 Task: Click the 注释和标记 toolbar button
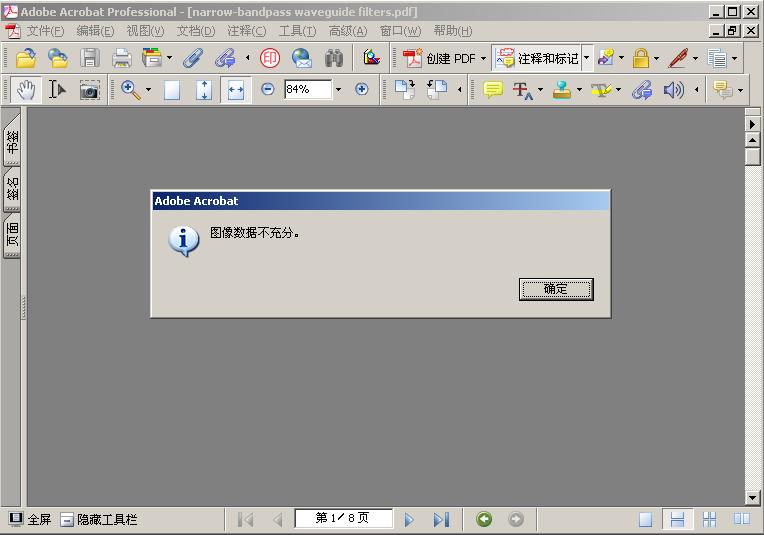537,58
